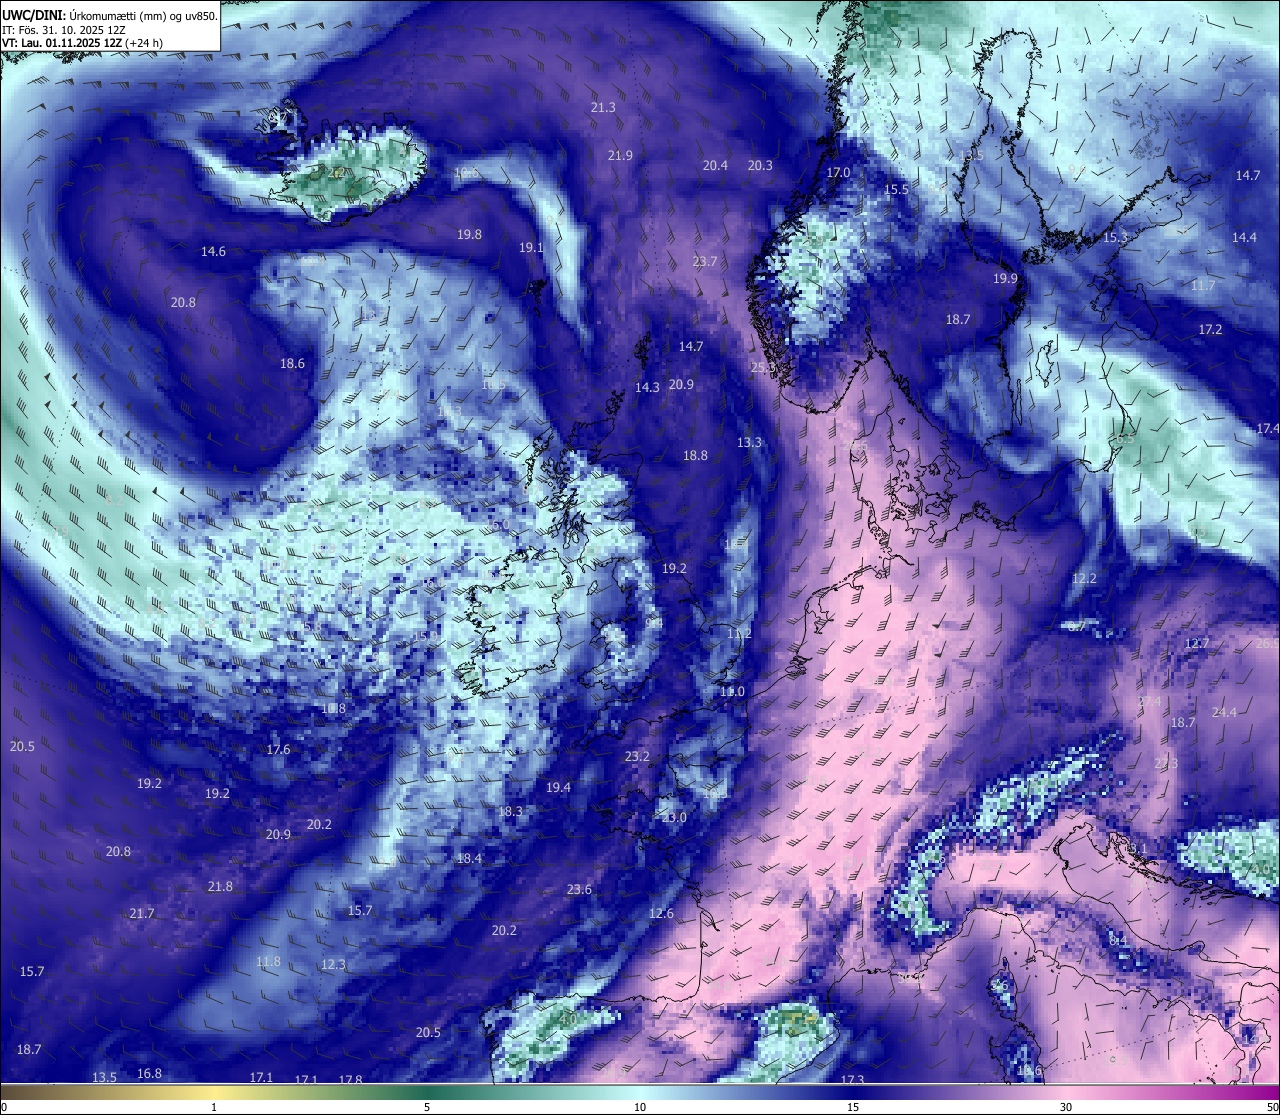Viewport: 1280px width, 1115px height.
Task: Click the 24.4 value label
Action: pos(1224,712)
